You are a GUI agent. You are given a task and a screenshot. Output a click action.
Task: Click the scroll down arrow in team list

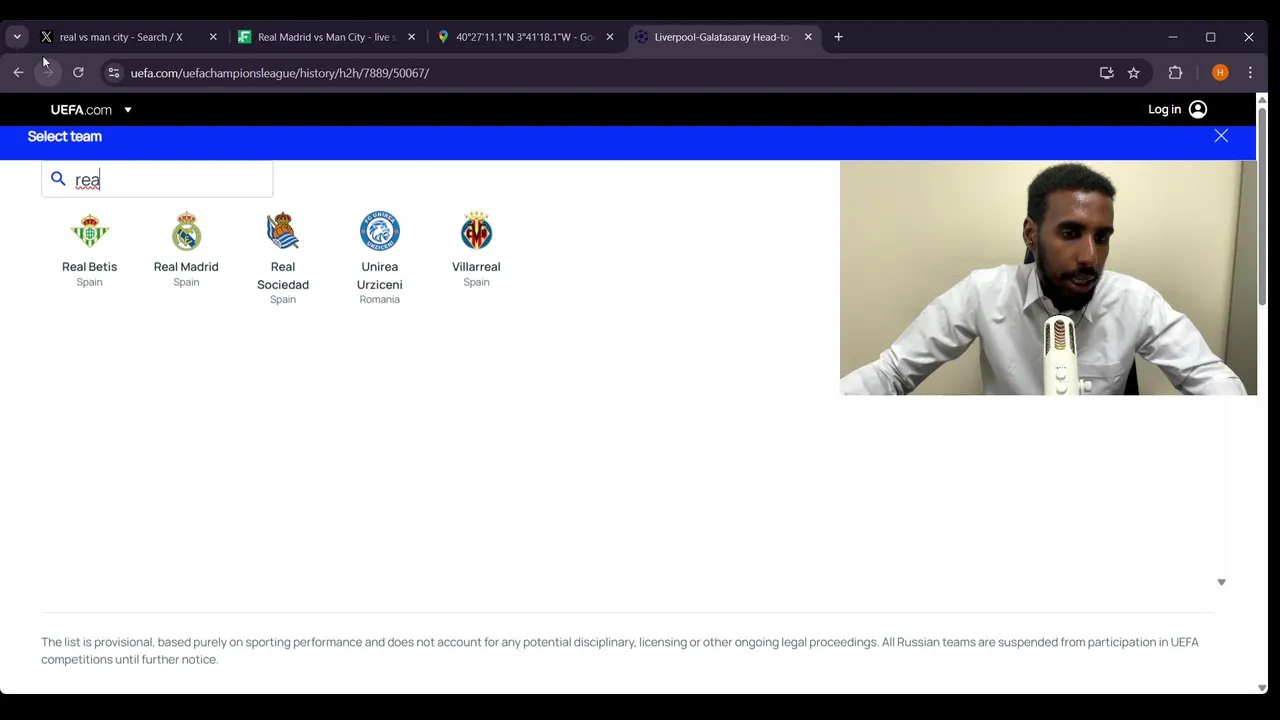click(x=1221, y=582)
